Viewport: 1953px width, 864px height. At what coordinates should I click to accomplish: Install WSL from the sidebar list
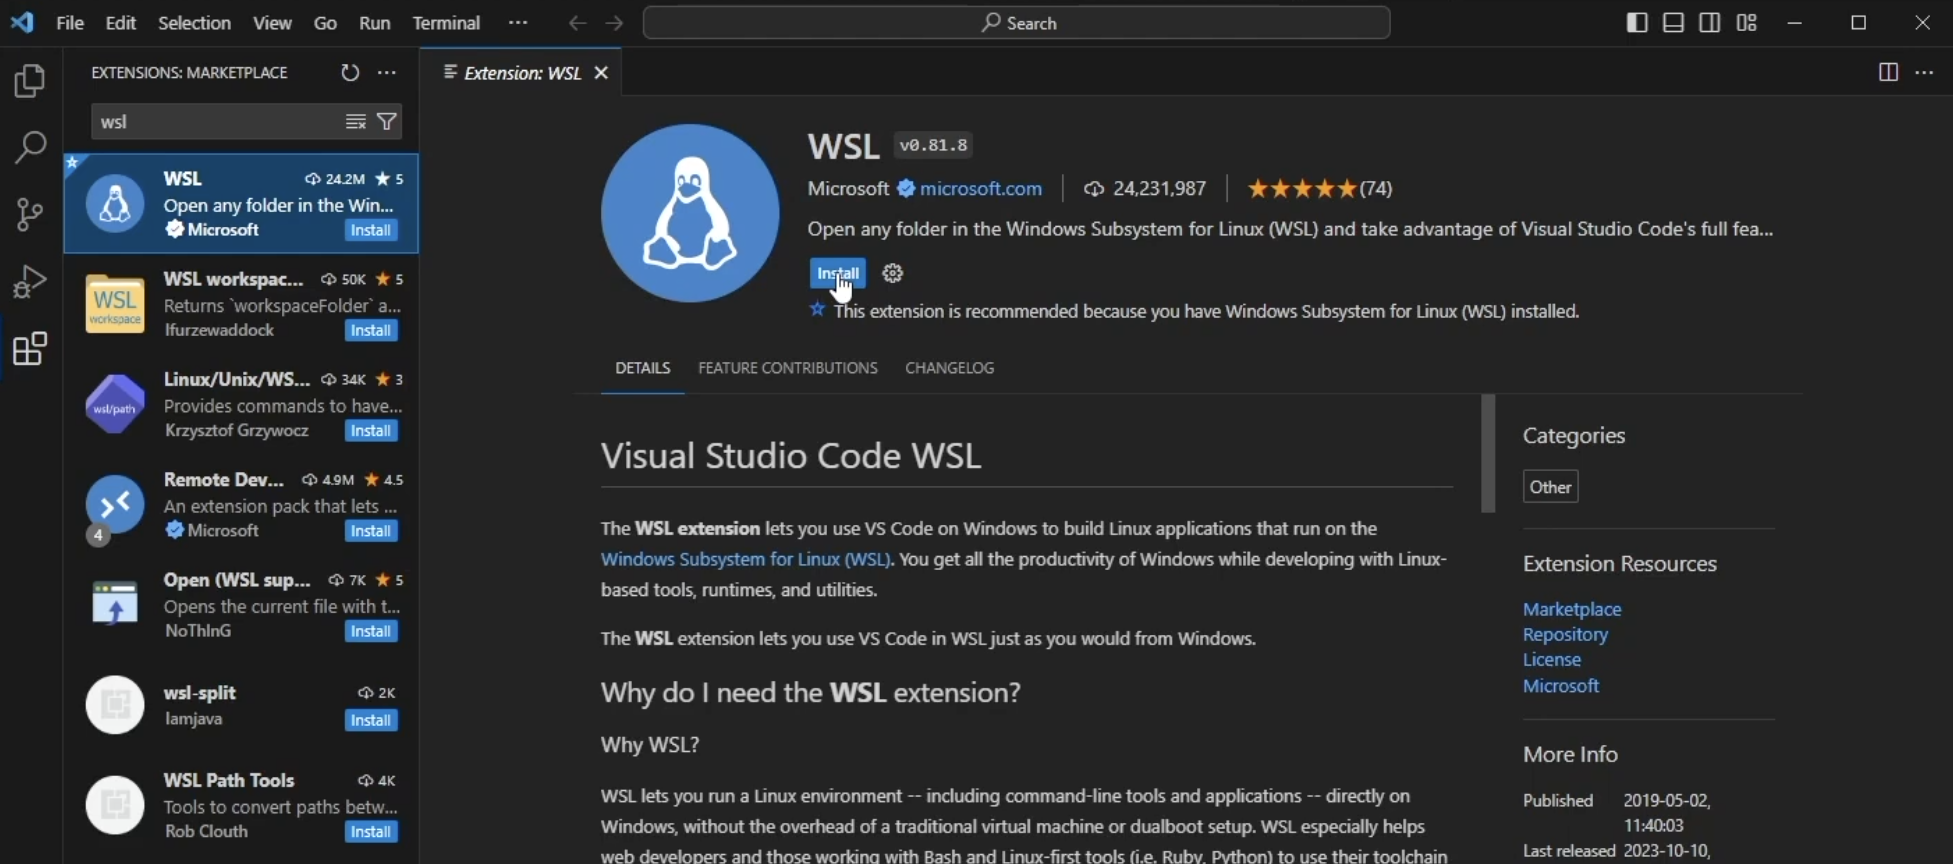[371, 230]
